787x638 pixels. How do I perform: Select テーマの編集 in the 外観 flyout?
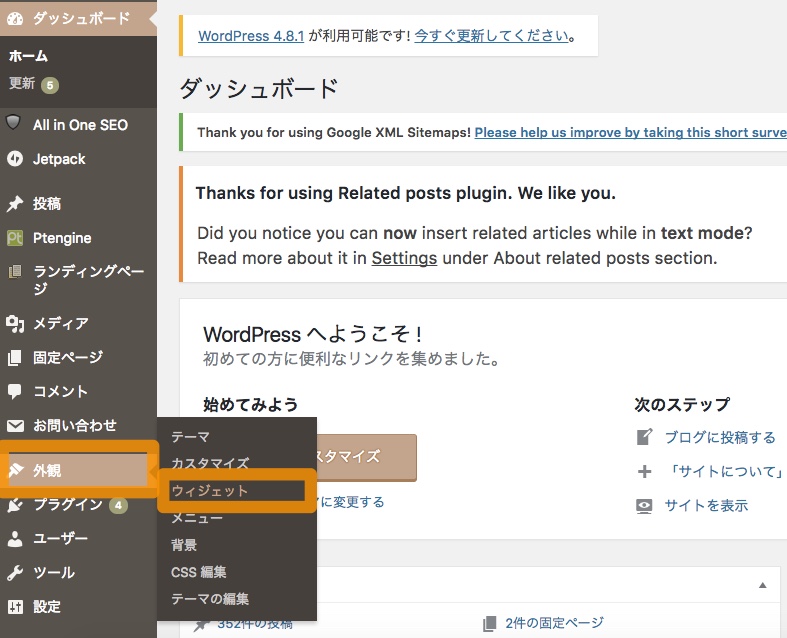(x=210, y=599)
